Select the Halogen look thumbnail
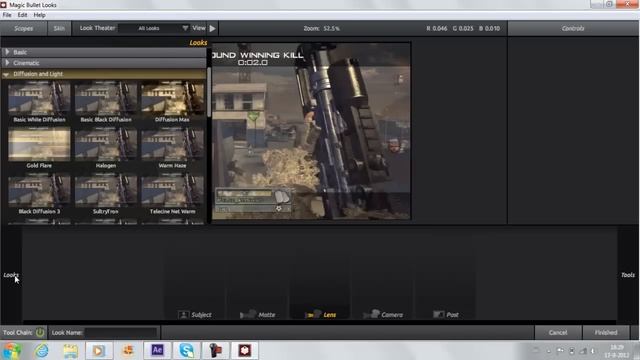The height and width of the screenshot is (360, 640). point(106,144)
